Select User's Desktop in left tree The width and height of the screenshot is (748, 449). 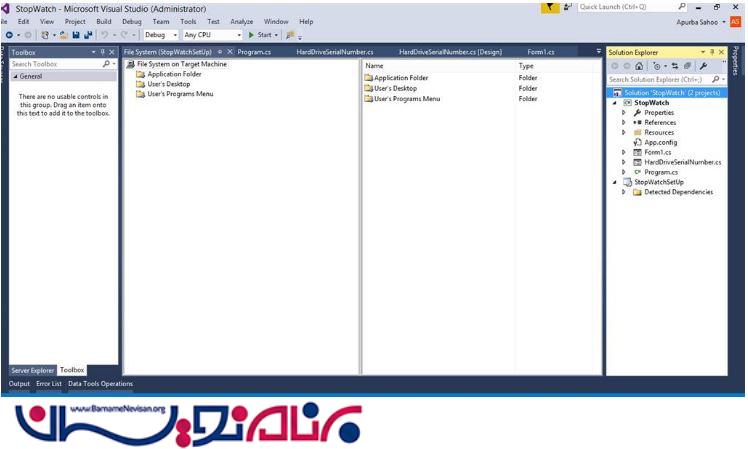(168, 84)
